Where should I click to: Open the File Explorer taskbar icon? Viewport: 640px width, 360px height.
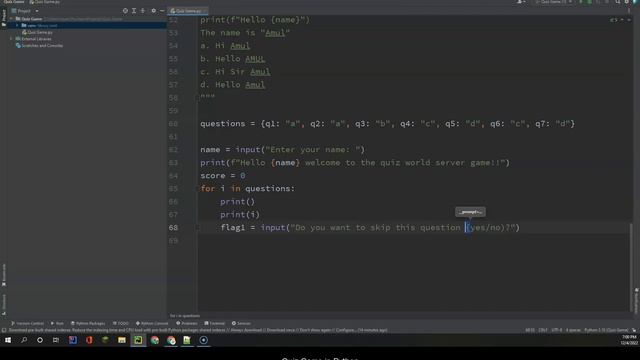click(122, 340)
